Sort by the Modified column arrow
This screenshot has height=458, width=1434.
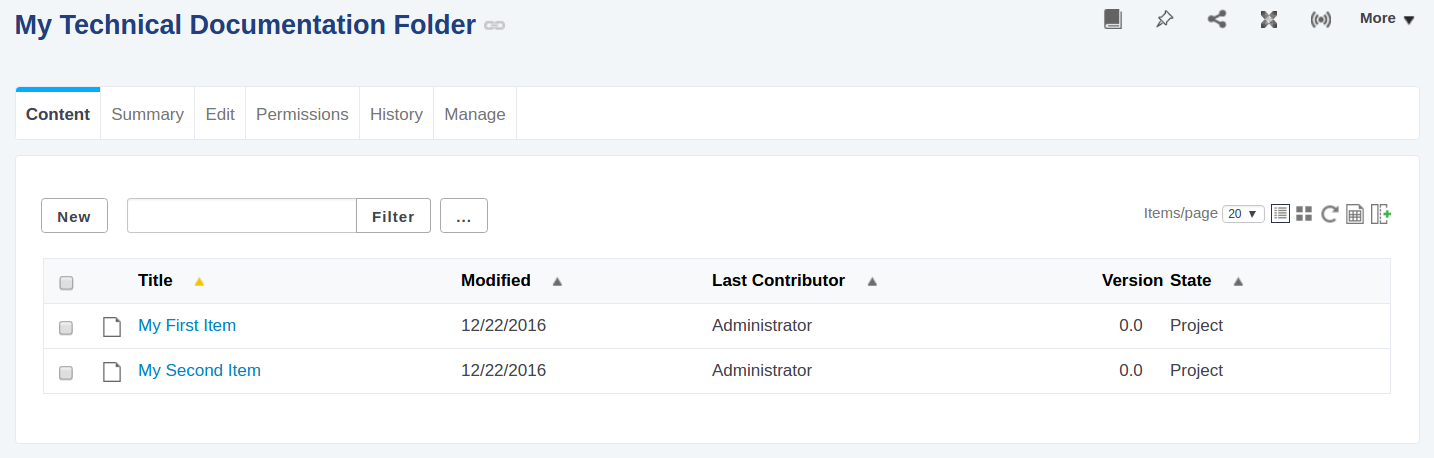[557, 281]
